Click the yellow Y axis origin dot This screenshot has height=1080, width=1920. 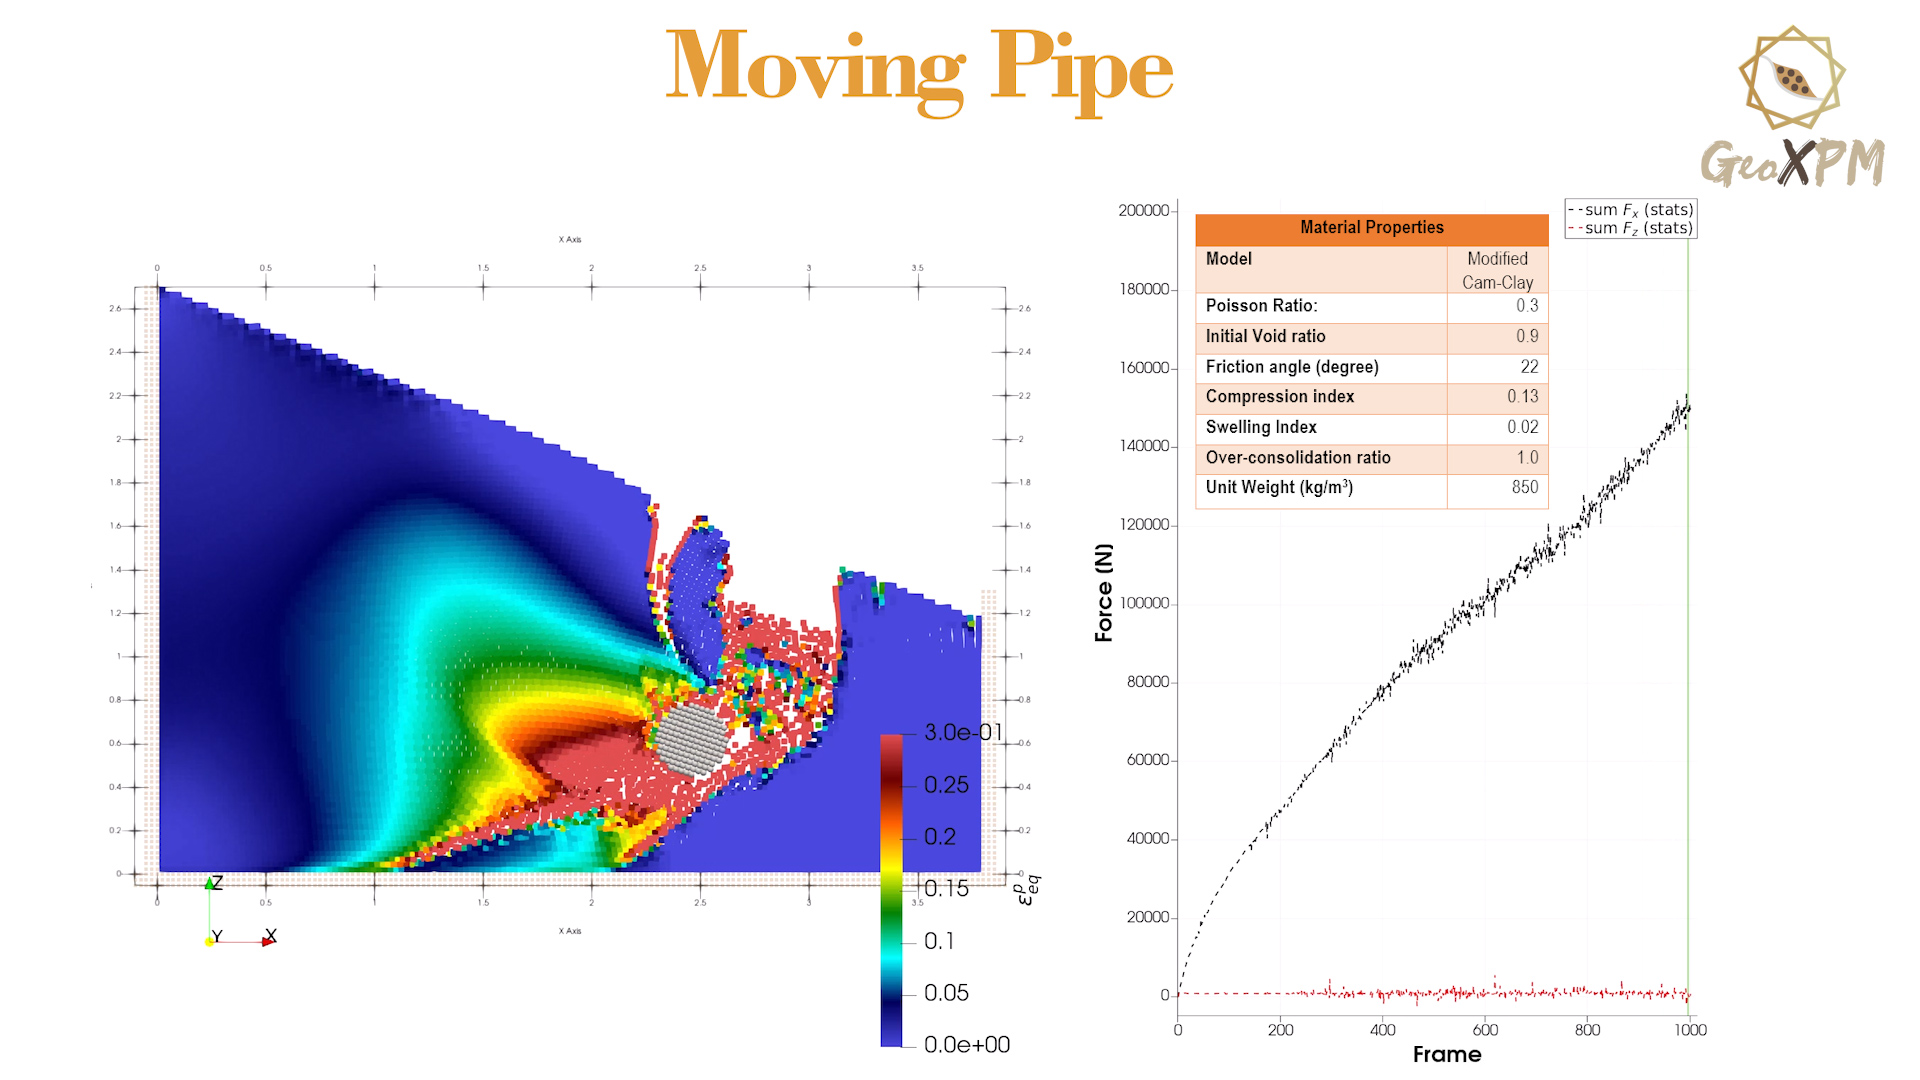(210, 942)
